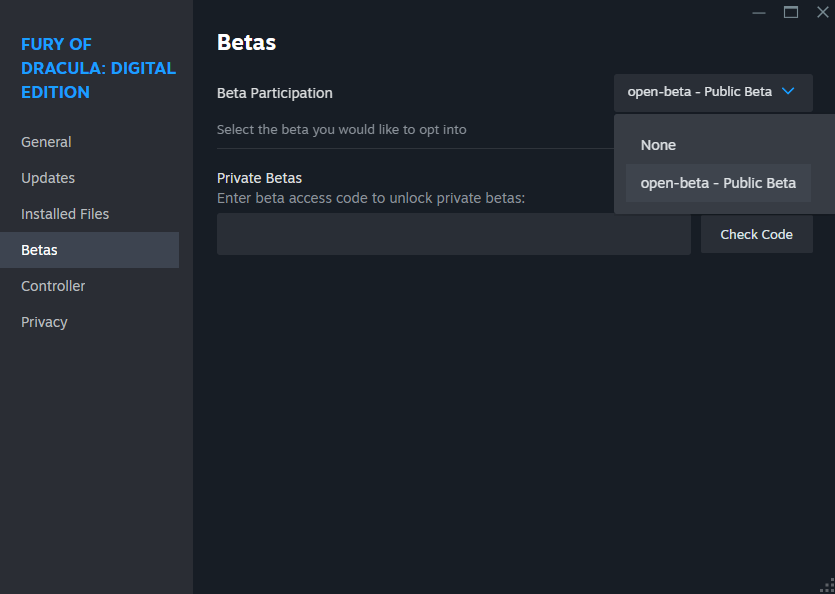Image resolution: width=835 pixels, height=594 pixels.
Task: Click the window resize grip in the corner
Action: [x=826, y=585]
